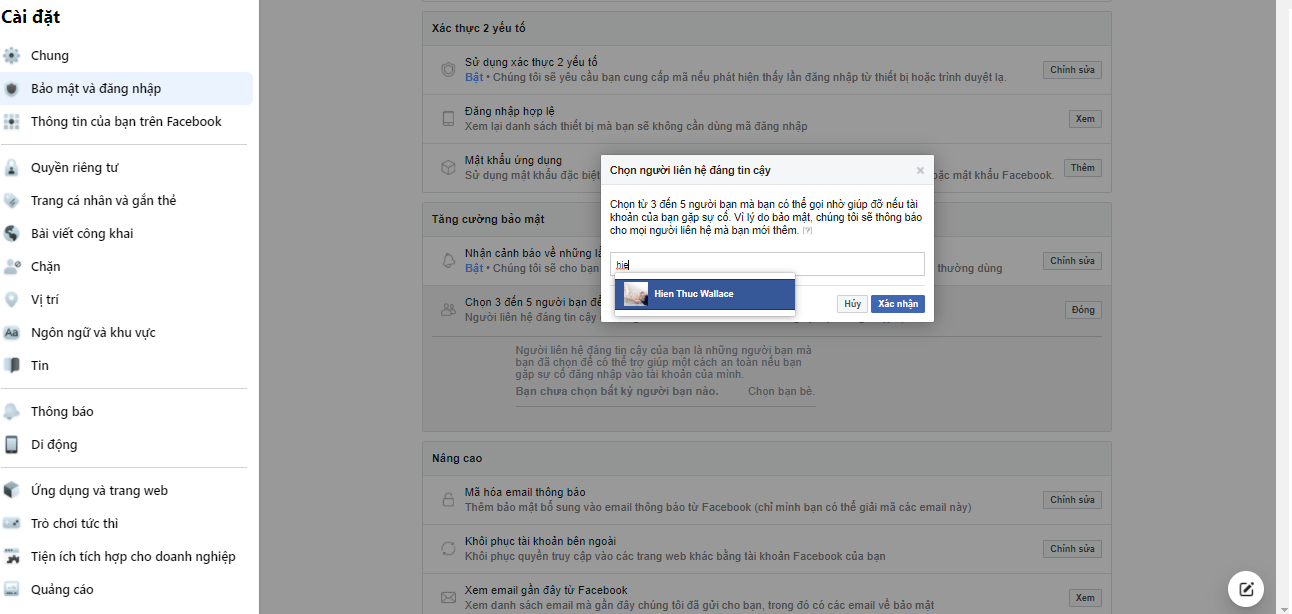The height and width of the screenshot is (614, 1292).
Task: Click Đóng button for trusted contacts row
Action: click(x=1083, y=310)
